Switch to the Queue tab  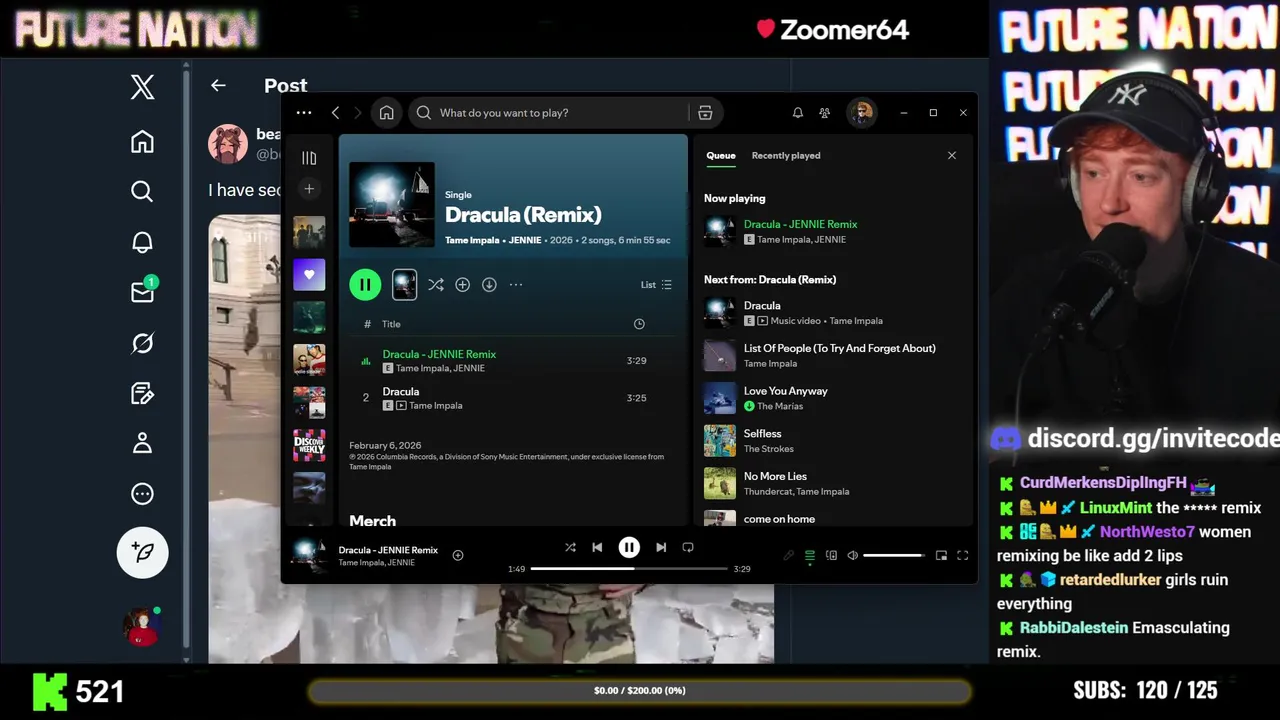point(721,156)
